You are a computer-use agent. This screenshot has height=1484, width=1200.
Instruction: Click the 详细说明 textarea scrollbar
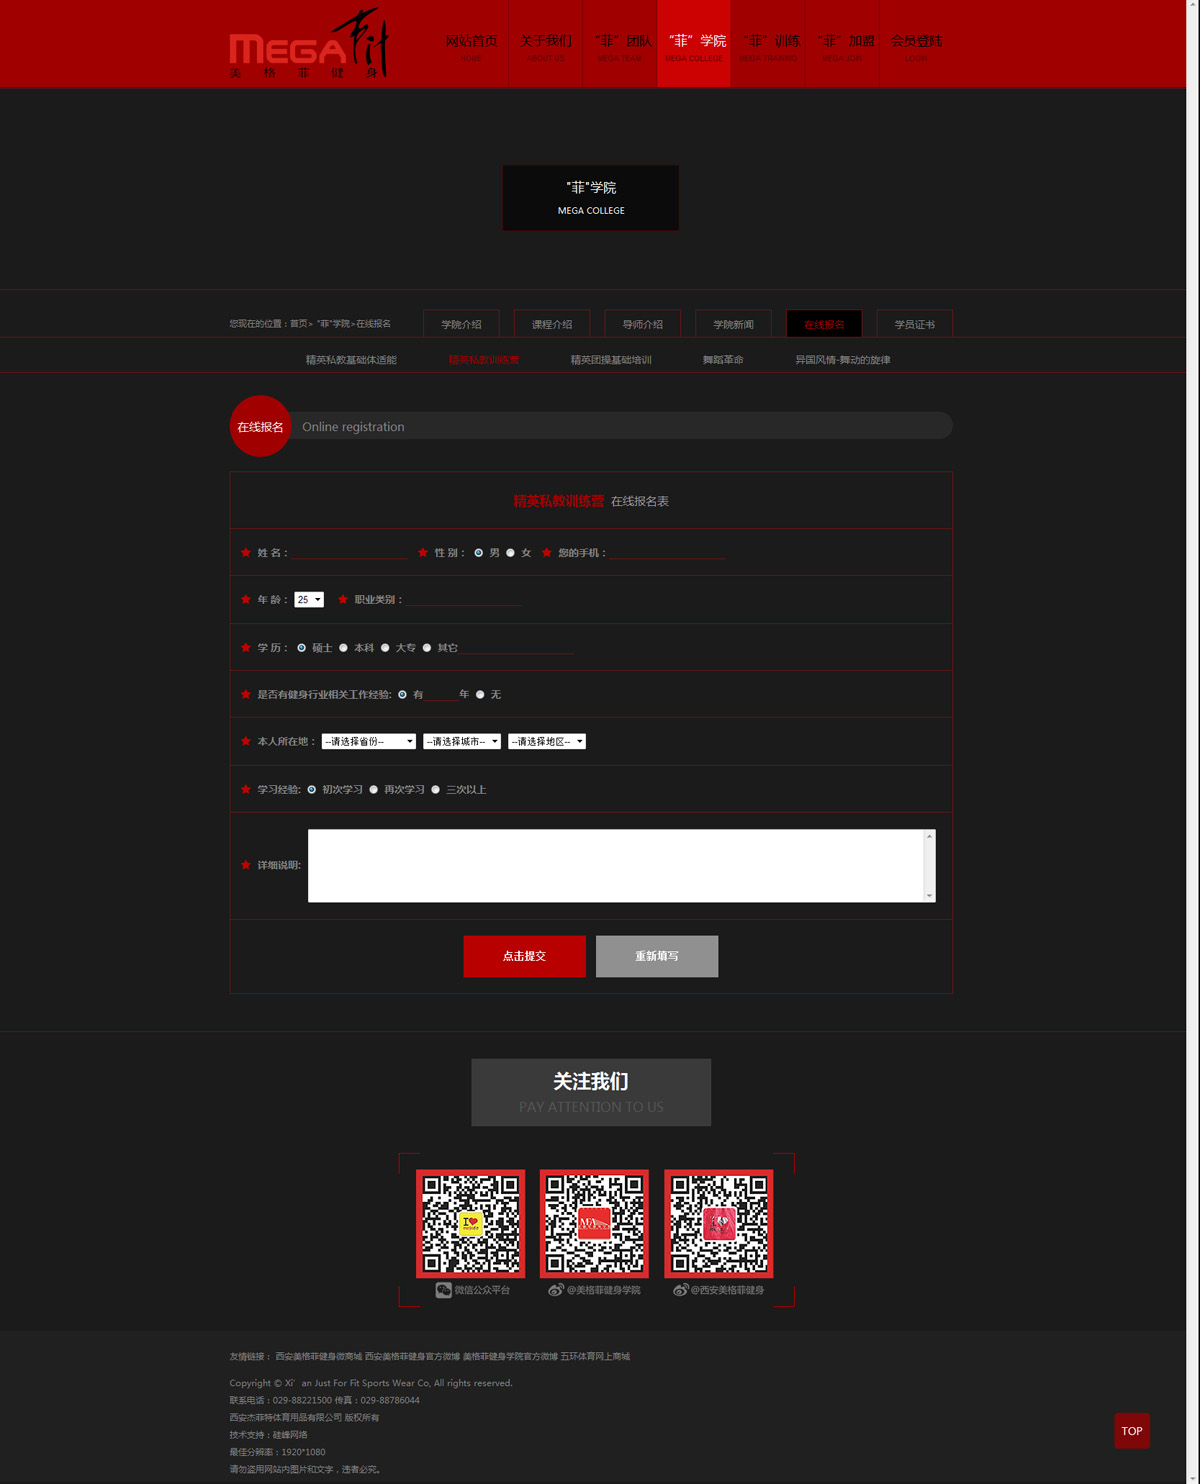tap(929, 866)
